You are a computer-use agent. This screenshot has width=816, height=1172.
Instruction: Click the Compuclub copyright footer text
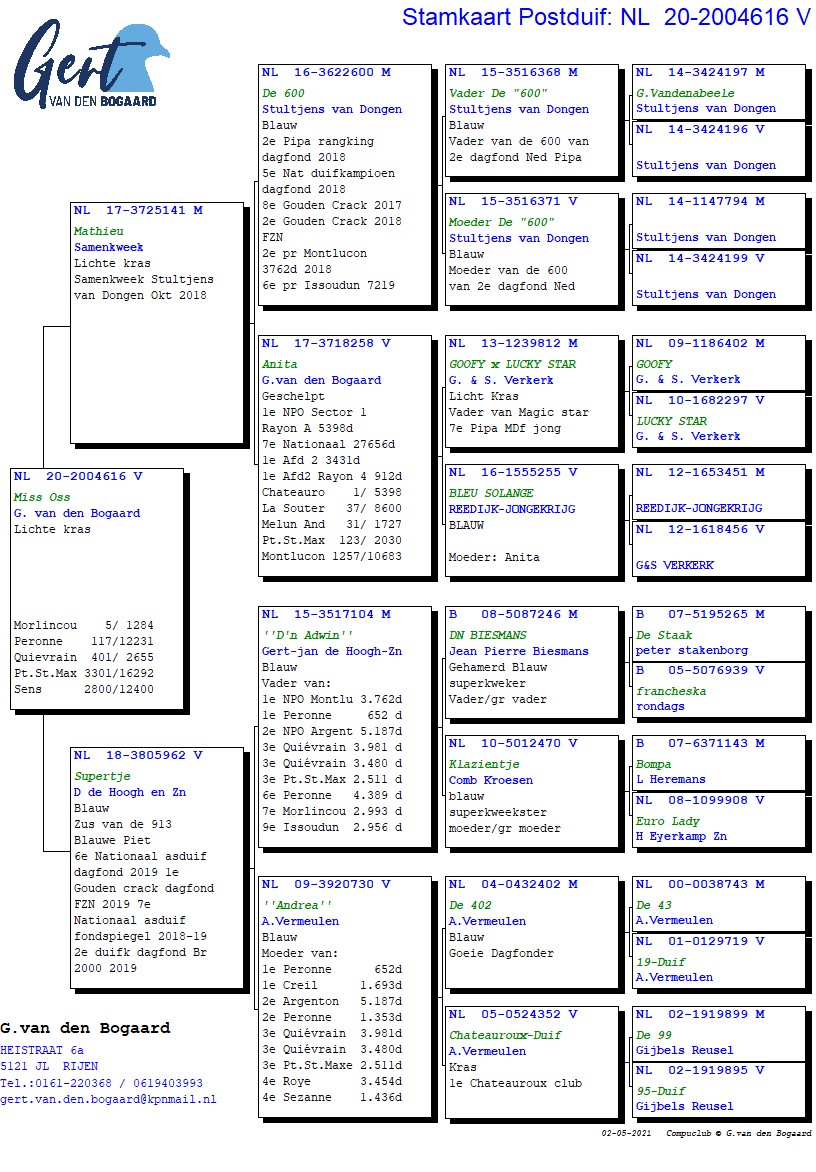click(x=705, y=1133)
